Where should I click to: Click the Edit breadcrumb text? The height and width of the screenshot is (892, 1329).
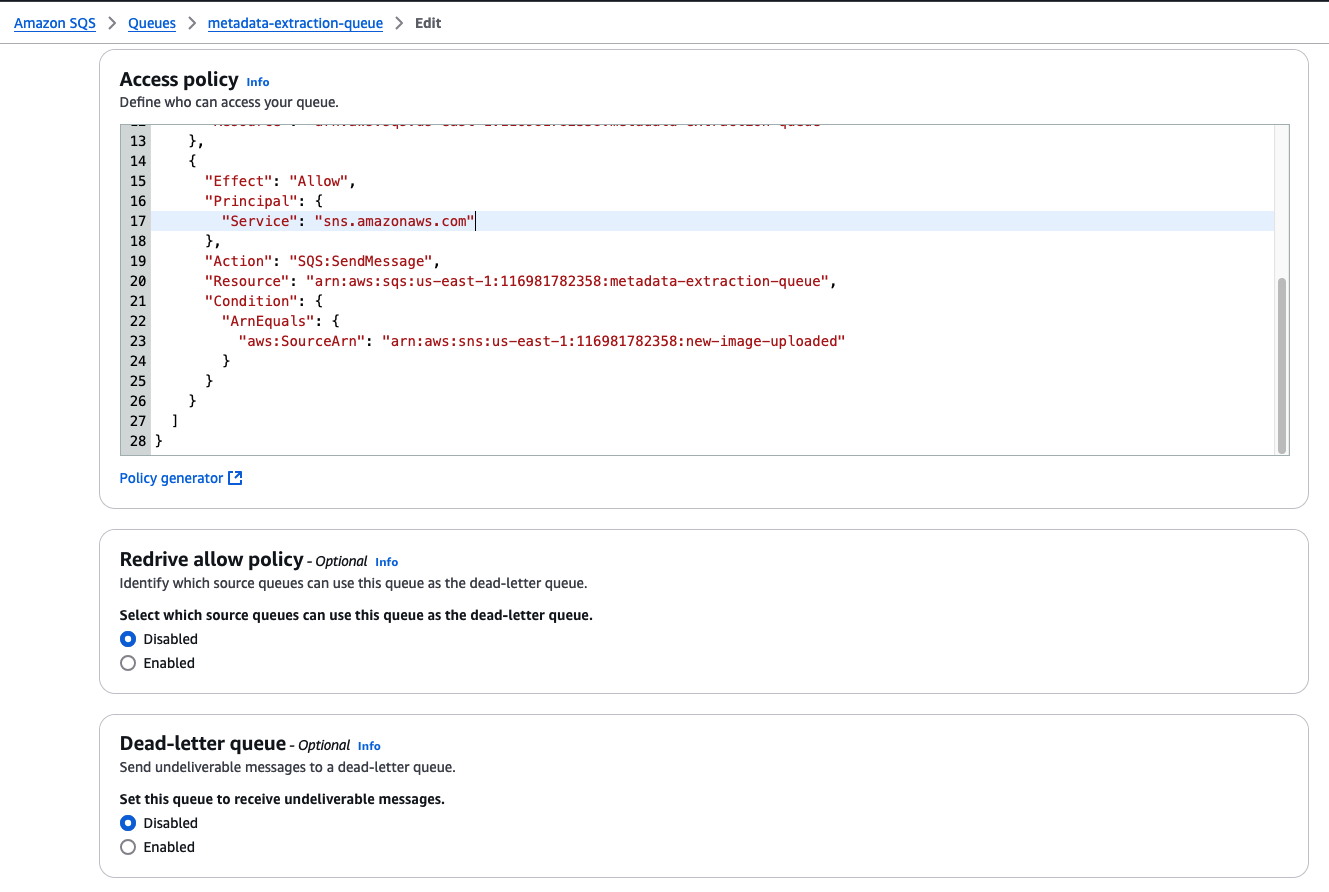tap(428, 23)
